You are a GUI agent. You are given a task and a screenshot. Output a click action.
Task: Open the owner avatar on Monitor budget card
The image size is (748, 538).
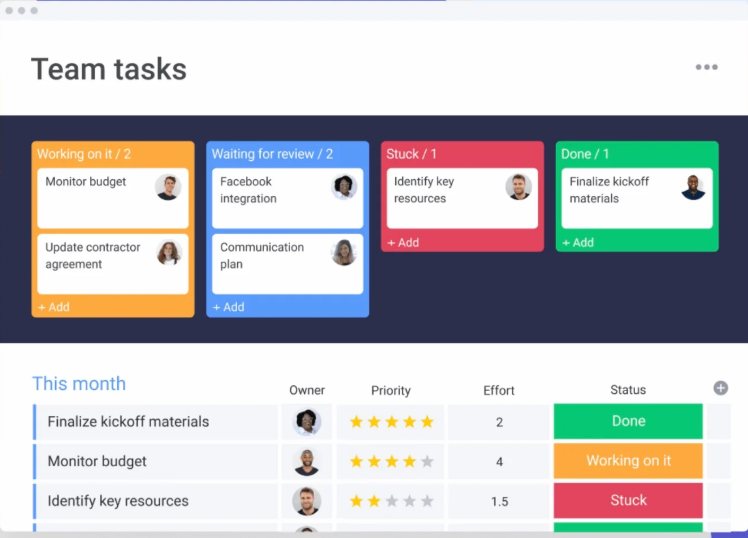pos(168,187)
